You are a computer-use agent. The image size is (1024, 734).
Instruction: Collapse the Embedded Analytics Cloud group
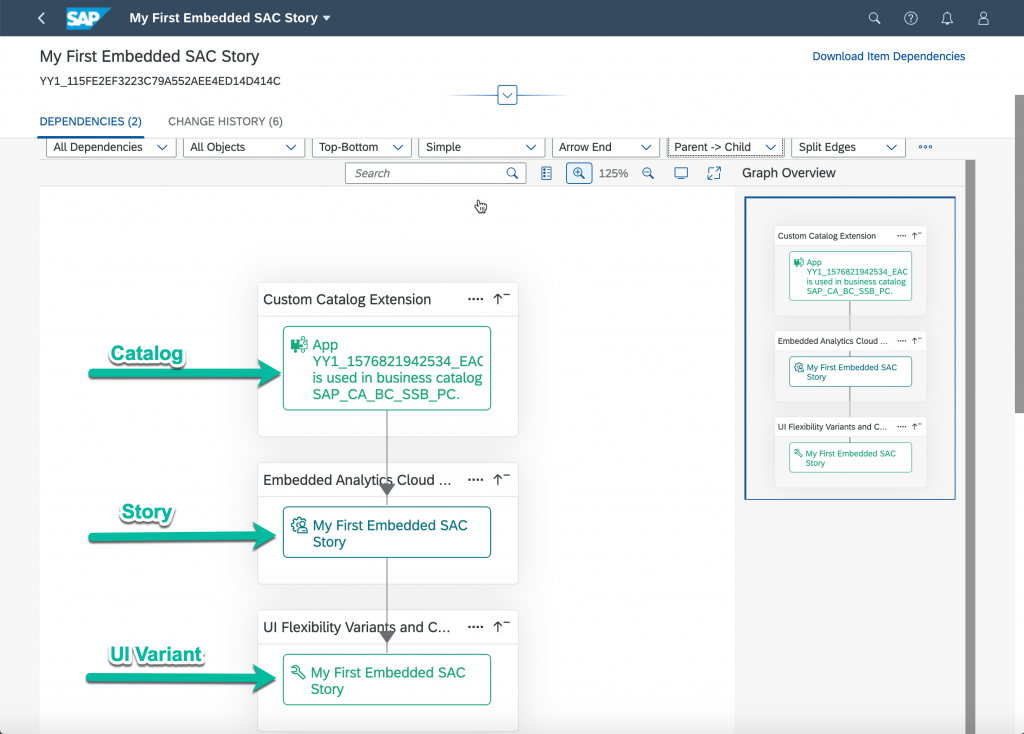501,479
